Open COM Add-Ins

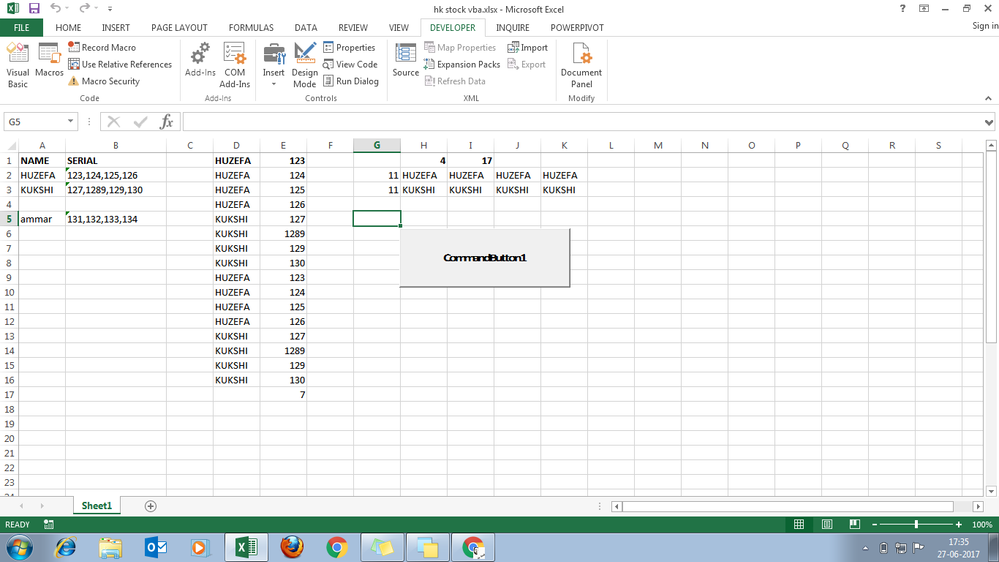pos(234,65)
